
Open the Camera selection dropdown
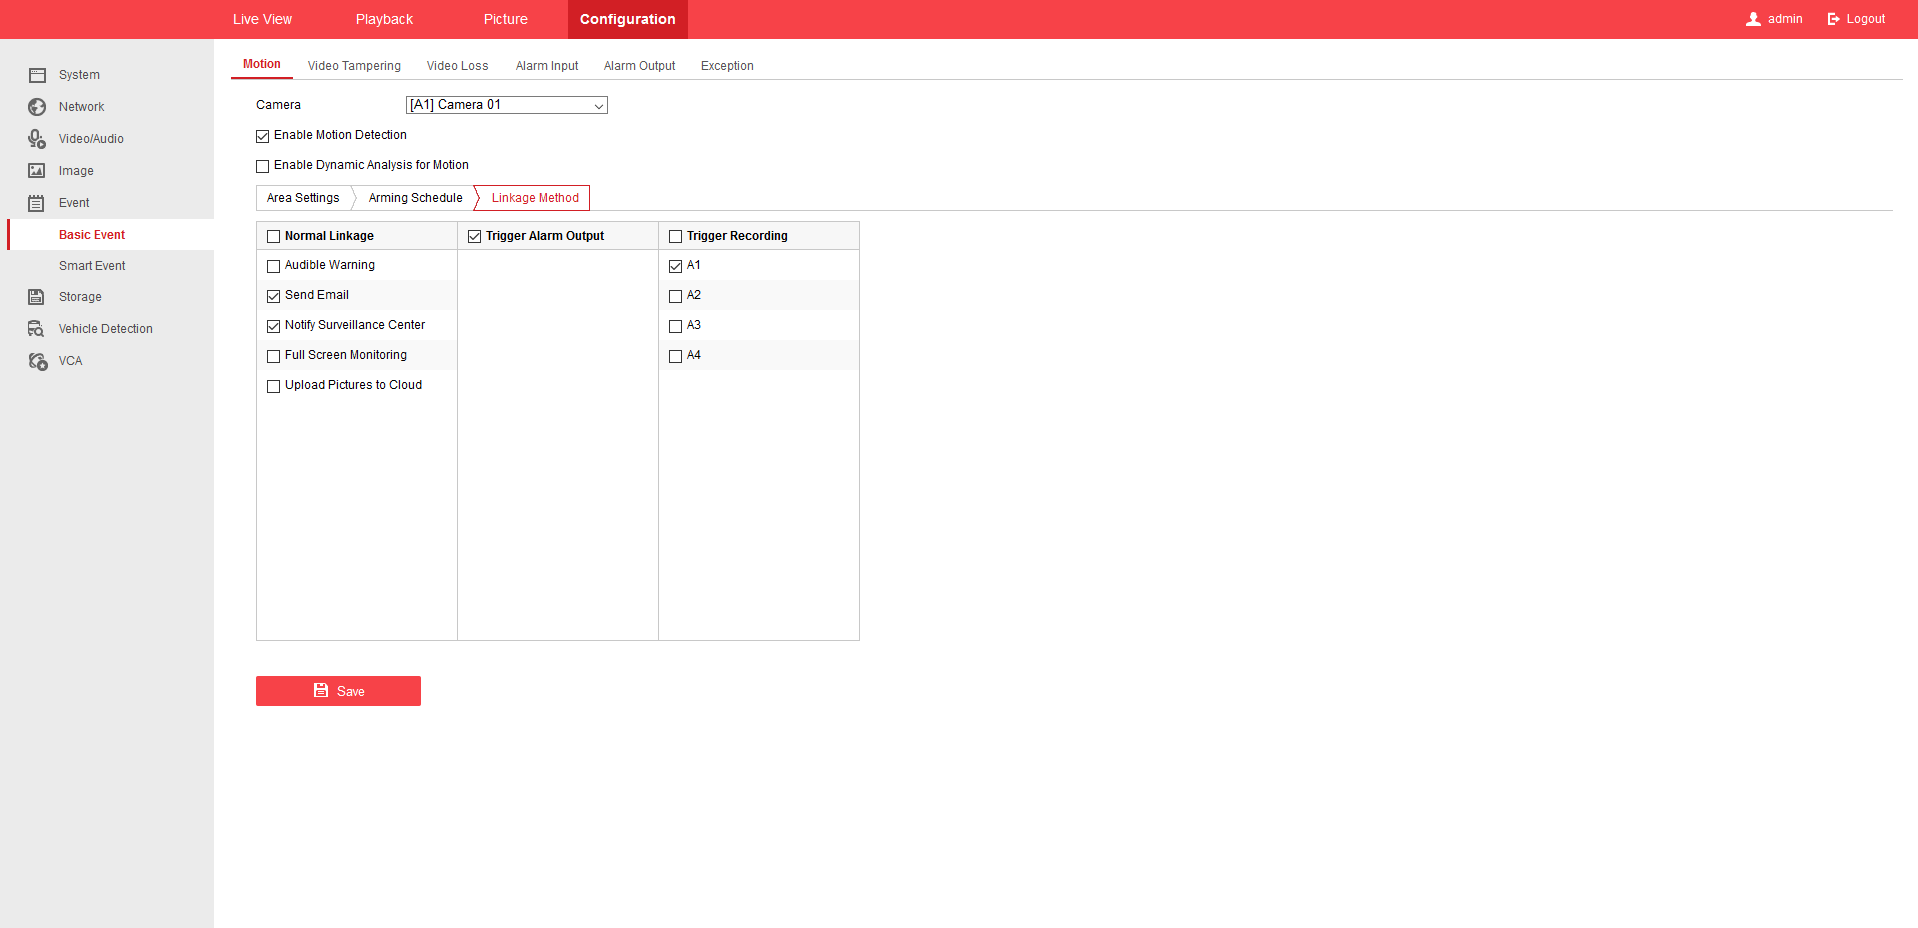point(506,105)
